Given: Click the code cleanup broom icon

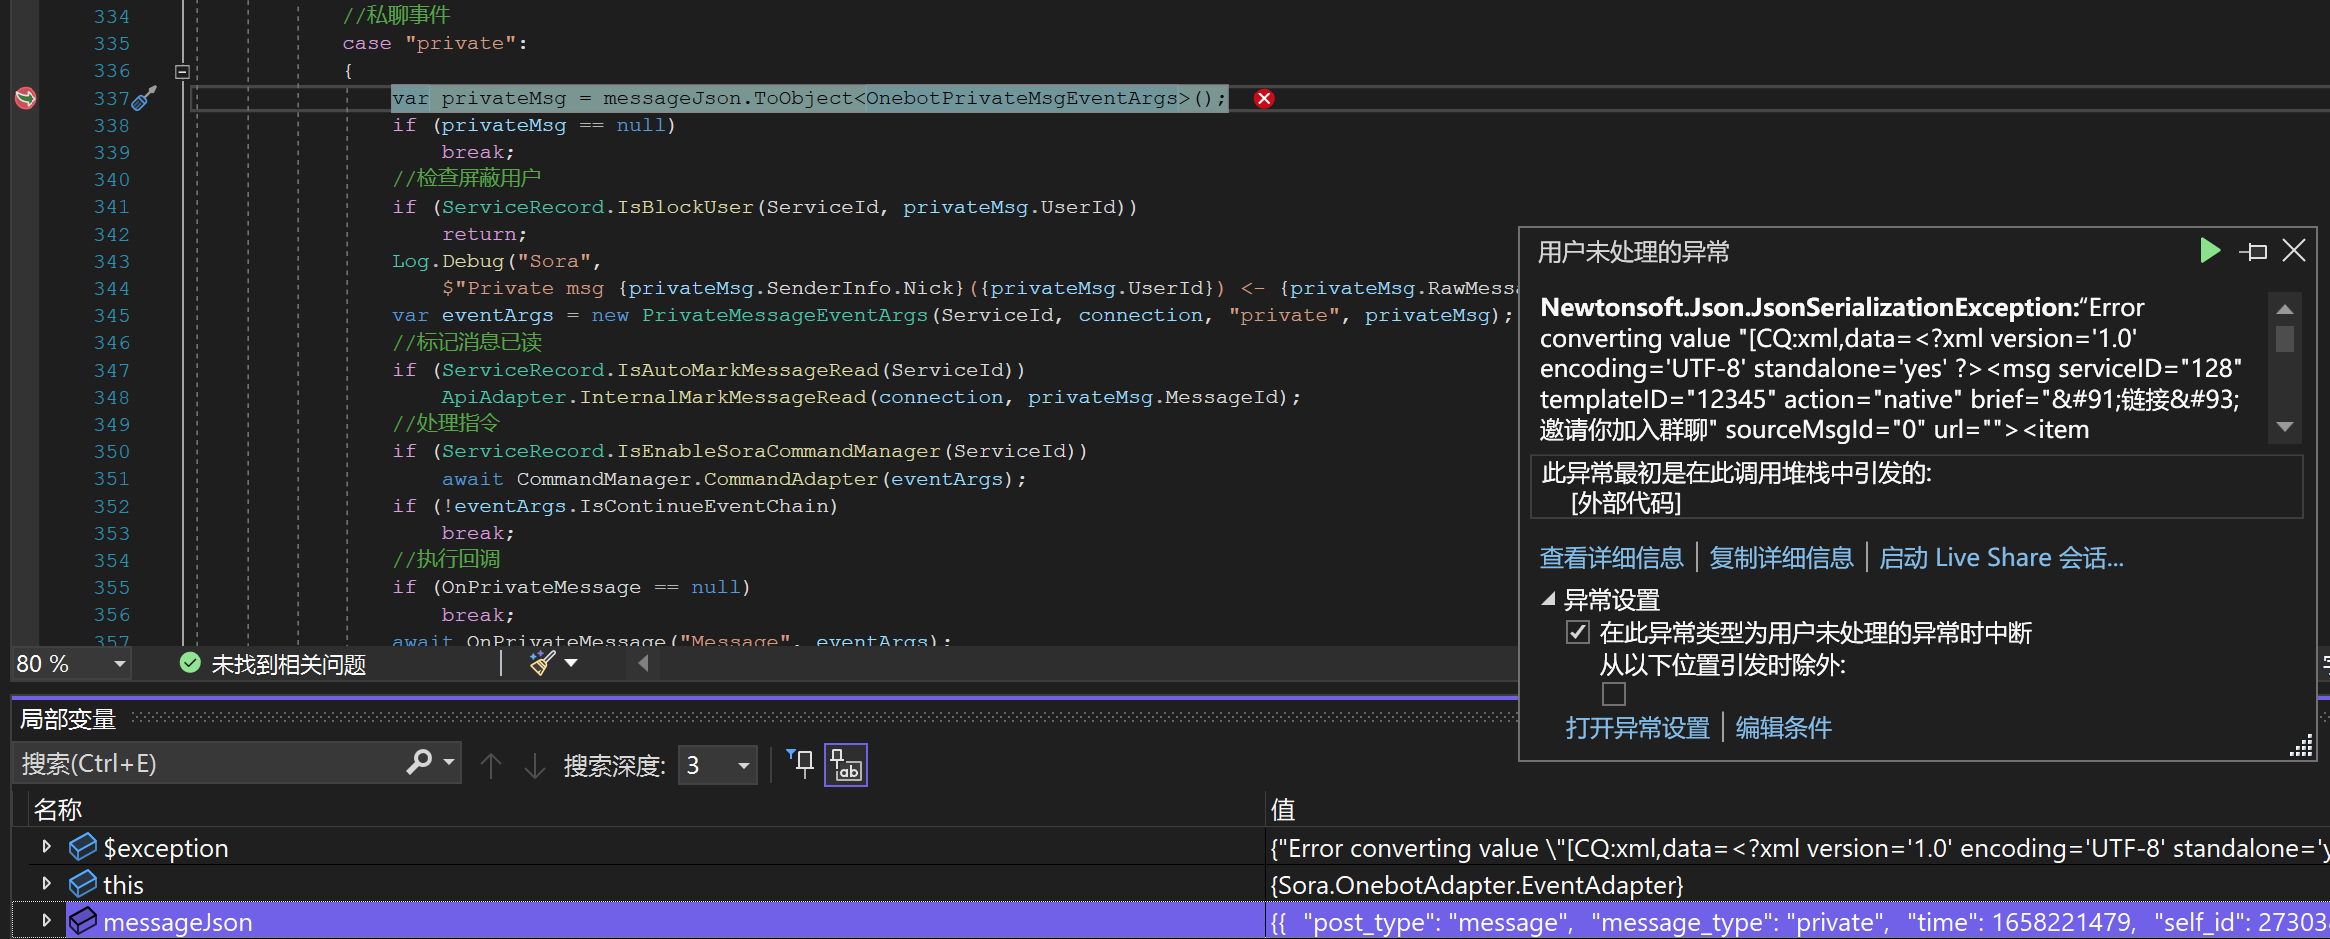Looking at the screenshot, I should tap(542, 663).
